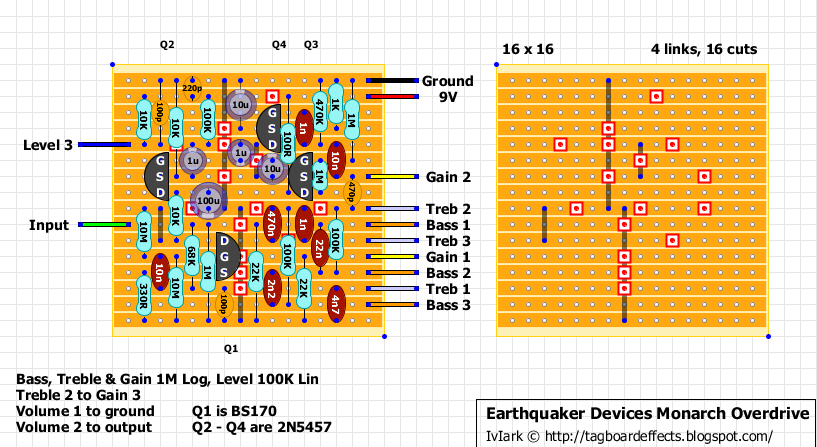Click the 1K resistor
The width and height of the screenshot is (817, 447).
pyautogui.click(x=336, y=104)
